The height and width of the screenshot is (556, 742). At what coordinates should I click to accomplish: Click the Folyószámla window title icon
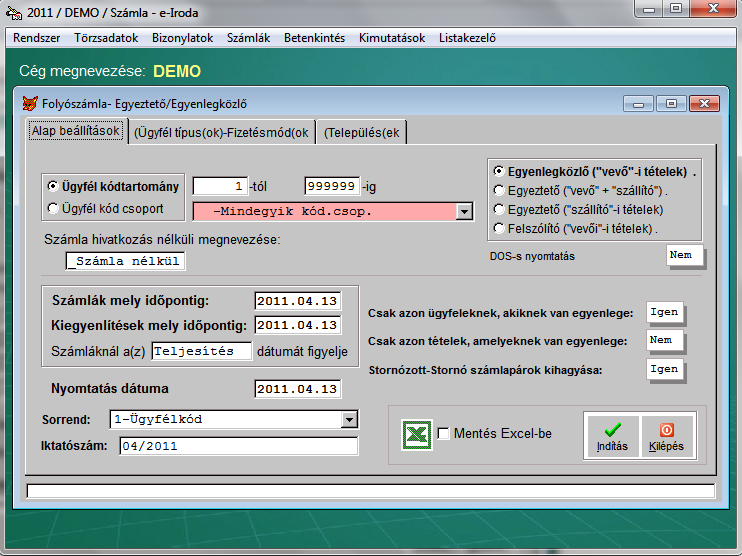click(x=29, y=103)
